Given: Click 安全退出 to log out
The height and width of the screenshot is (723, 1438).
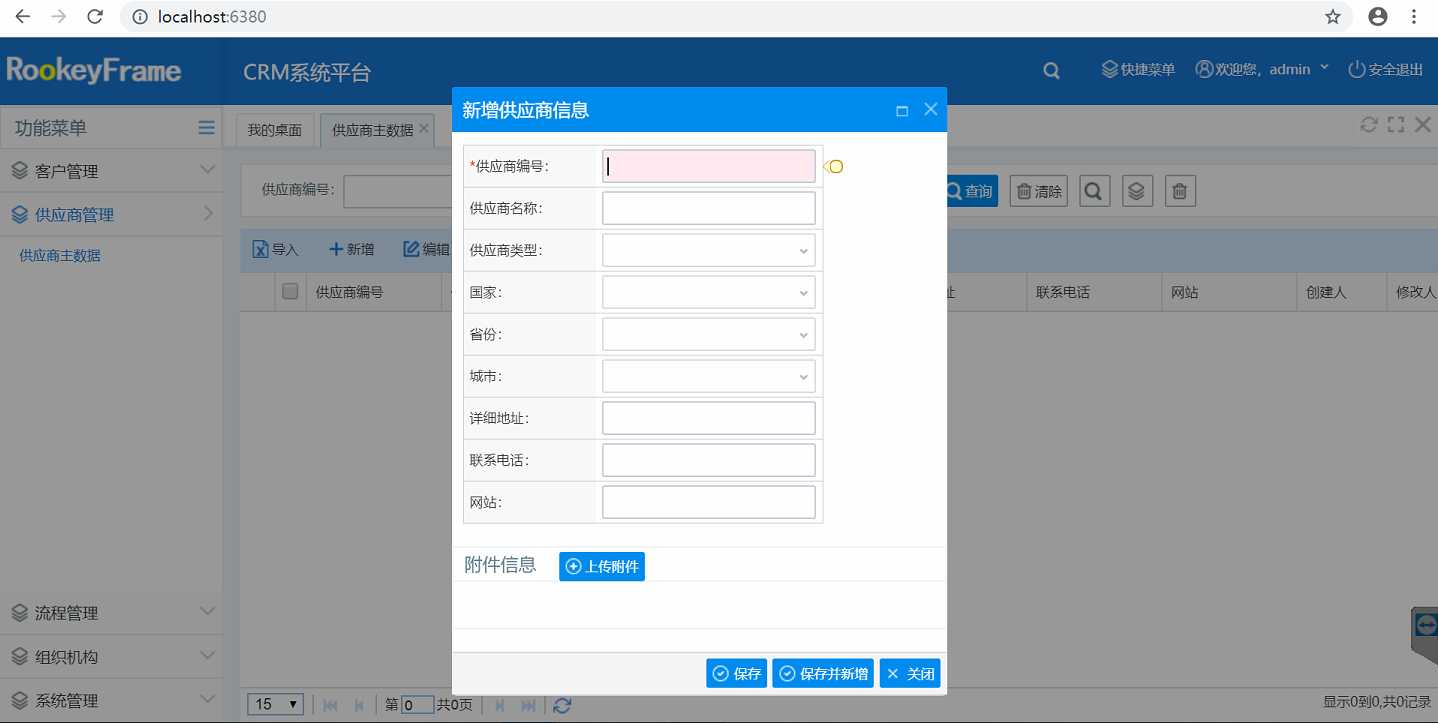Looking at the screenshot, I should (1386, 69).
